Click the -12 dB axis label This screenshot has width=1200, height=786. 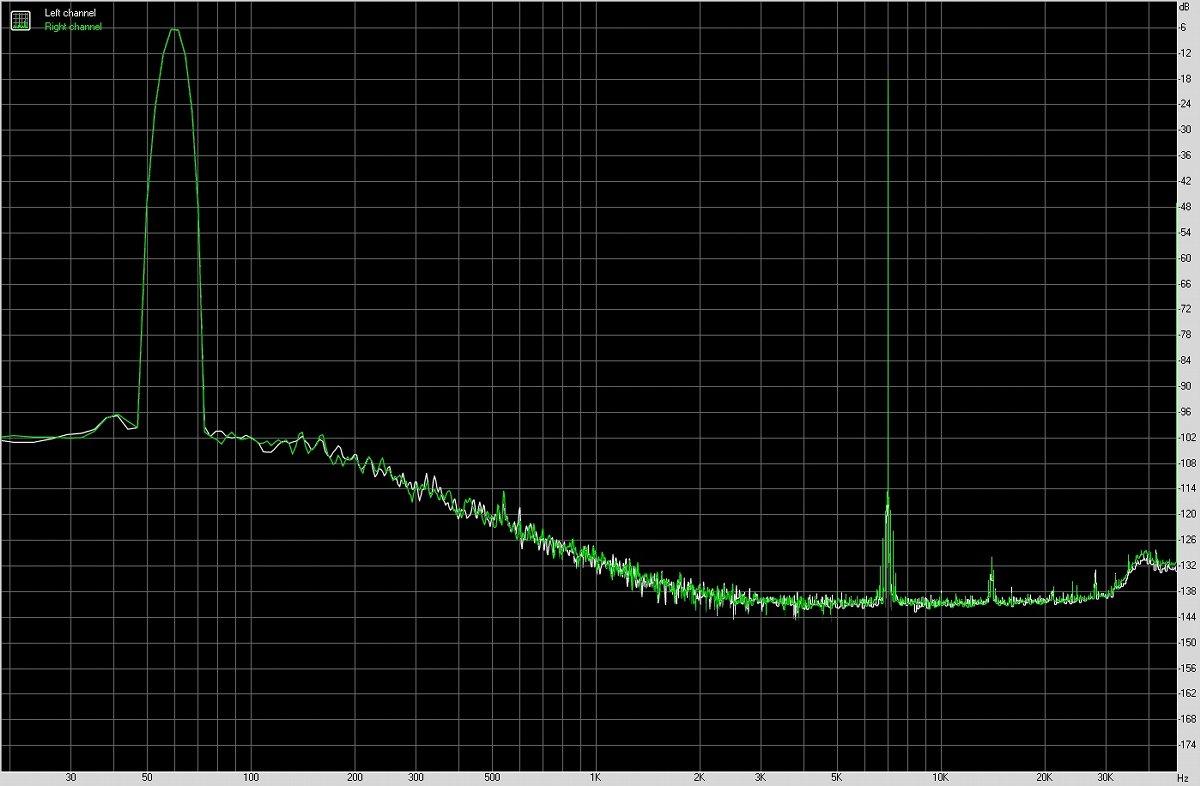click(1185, 52)
